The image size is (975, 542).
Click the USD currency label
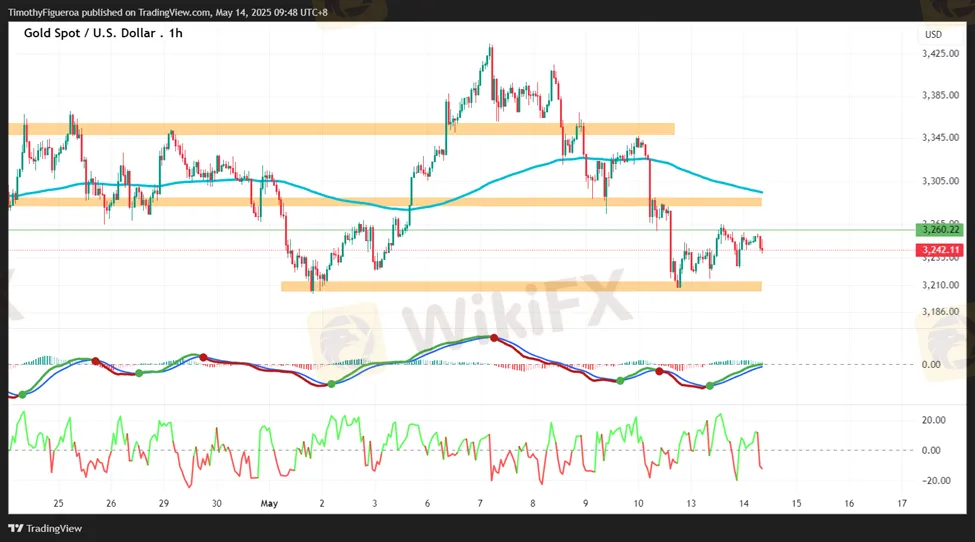click(933, 35)
